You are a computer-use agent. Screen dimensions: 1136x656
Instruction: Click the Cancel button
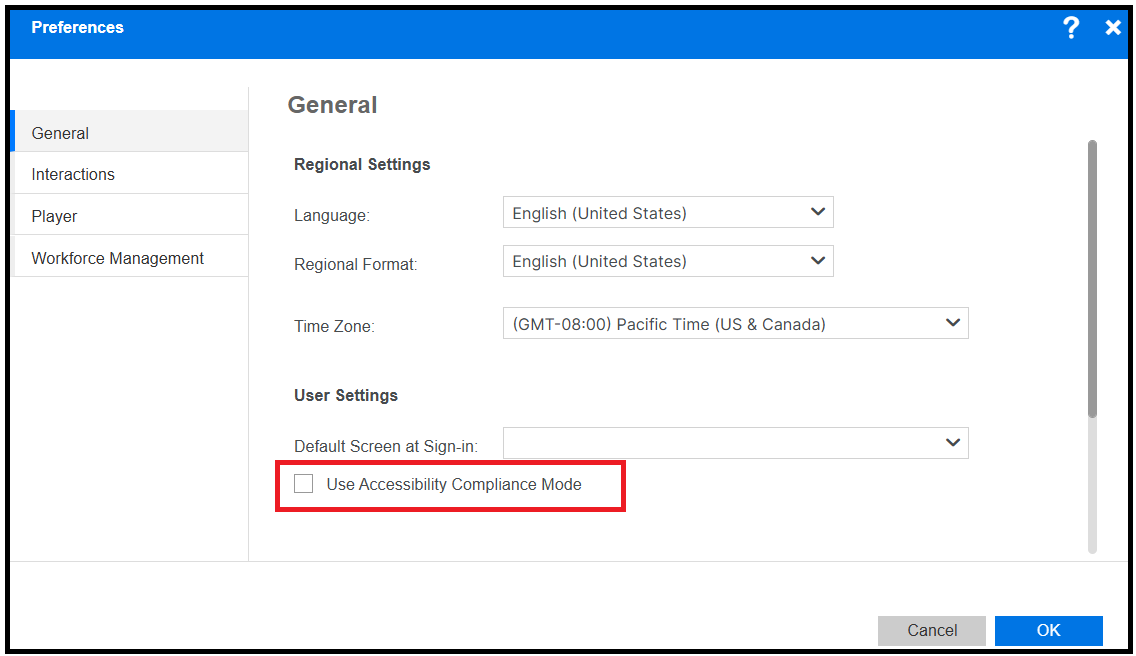tap(932, 631)
